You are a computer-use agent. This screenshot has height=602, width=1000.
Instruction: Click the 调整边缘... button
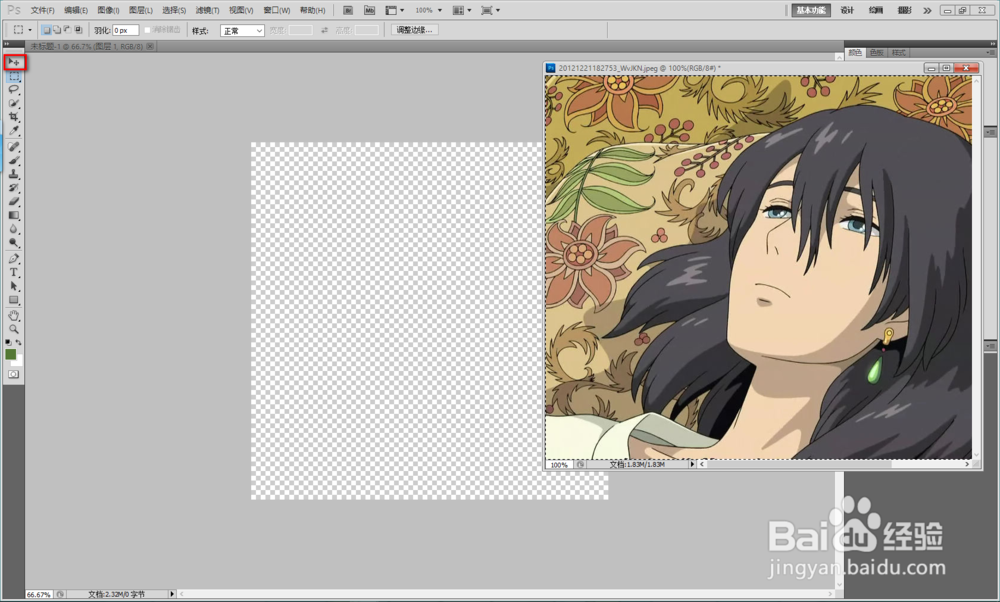[415, 30]
